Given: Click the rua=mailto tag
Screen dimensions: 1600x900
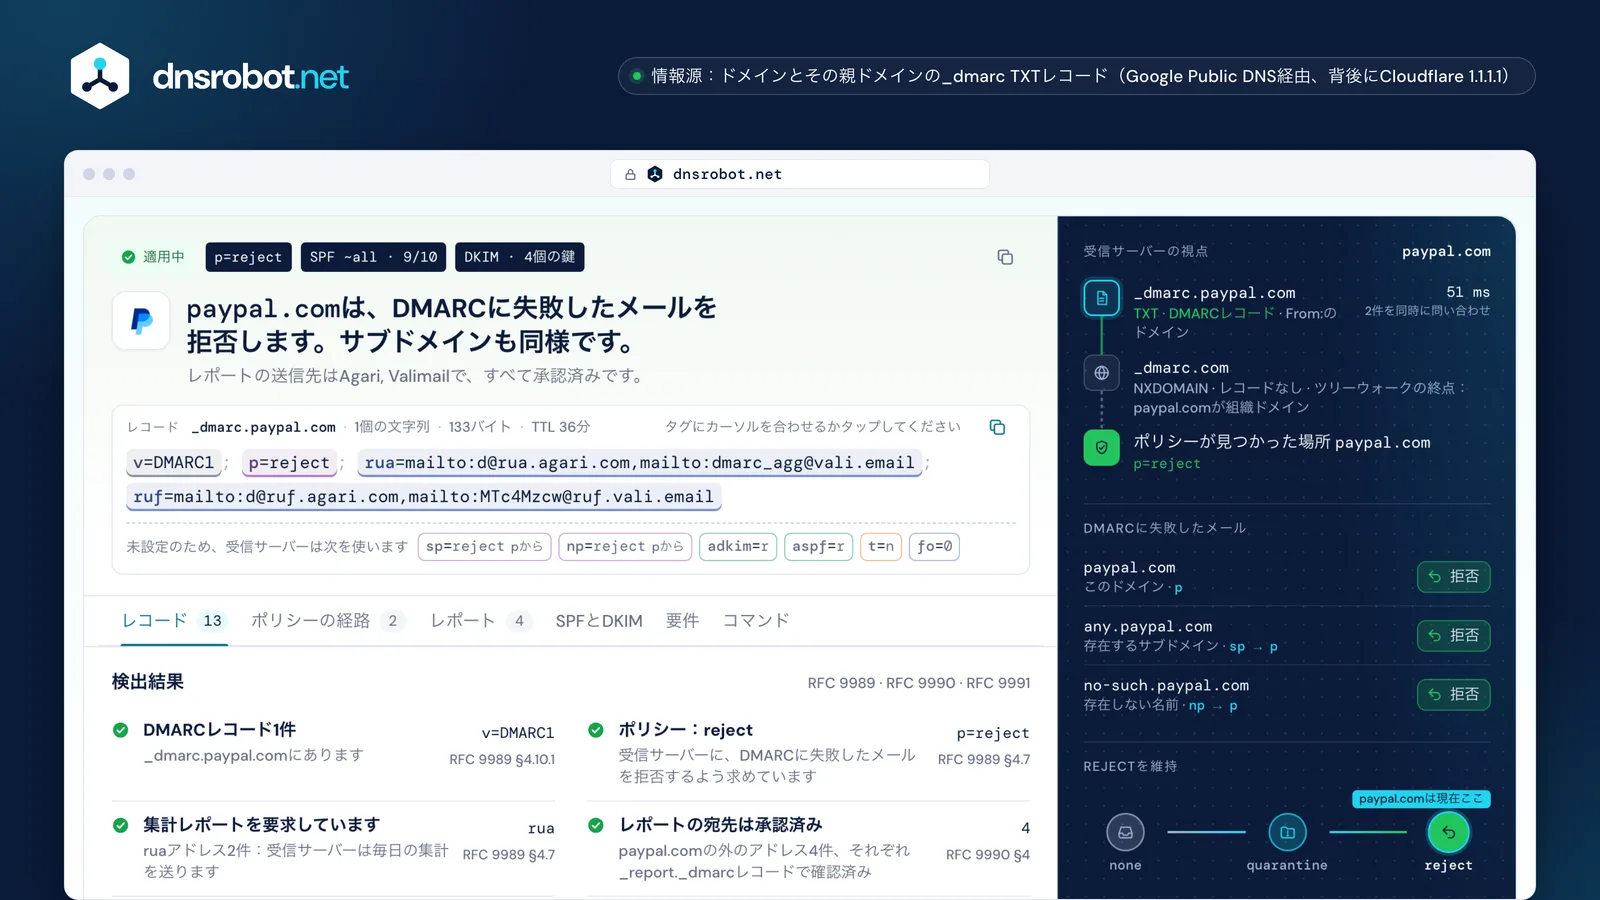Looking at the screenshot, I should (640, 463).
